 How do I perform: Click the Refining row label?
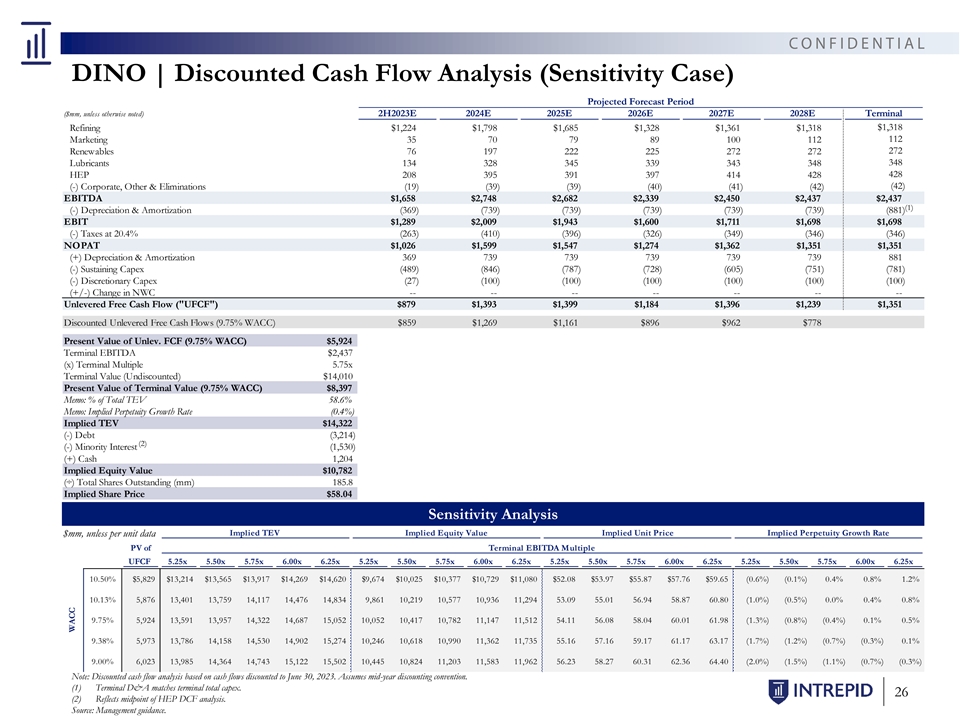tap(84, 128)
